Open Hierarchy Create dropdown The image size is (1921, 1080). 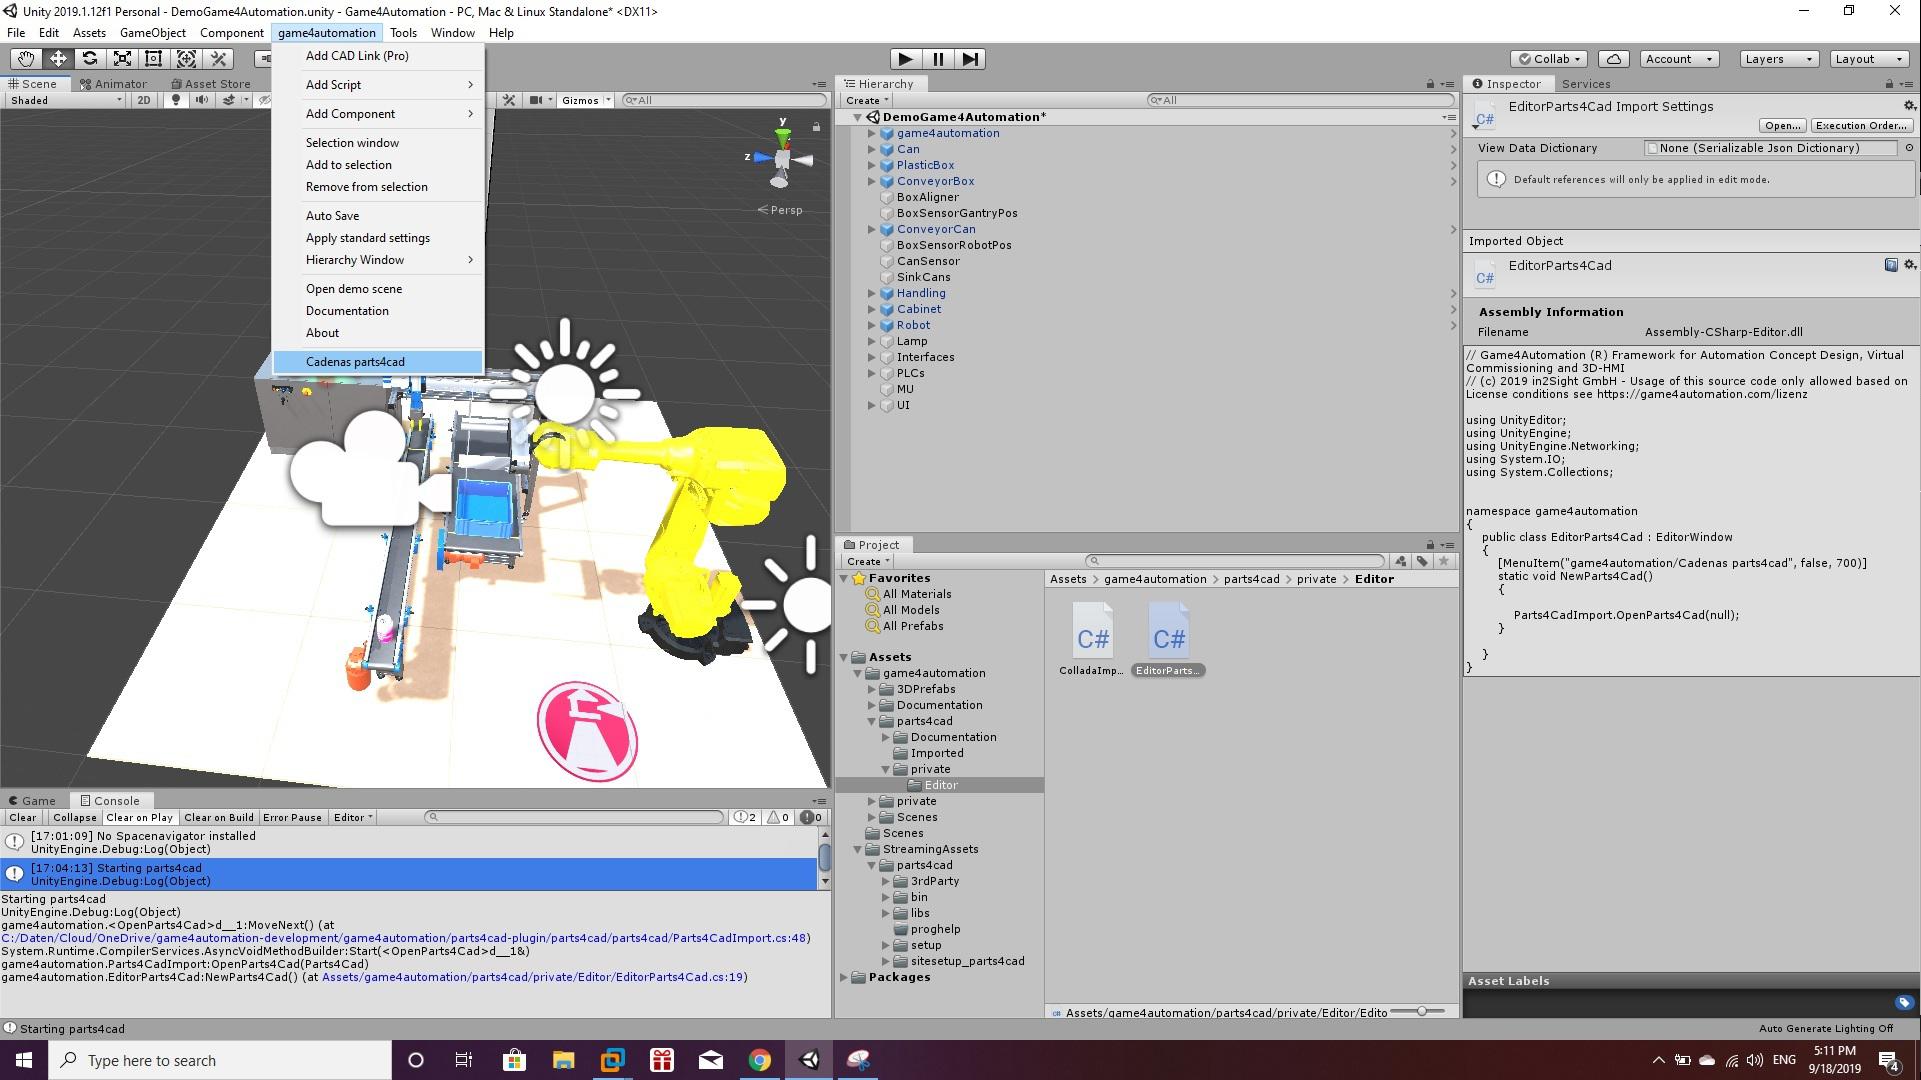(x=866, y=100)
